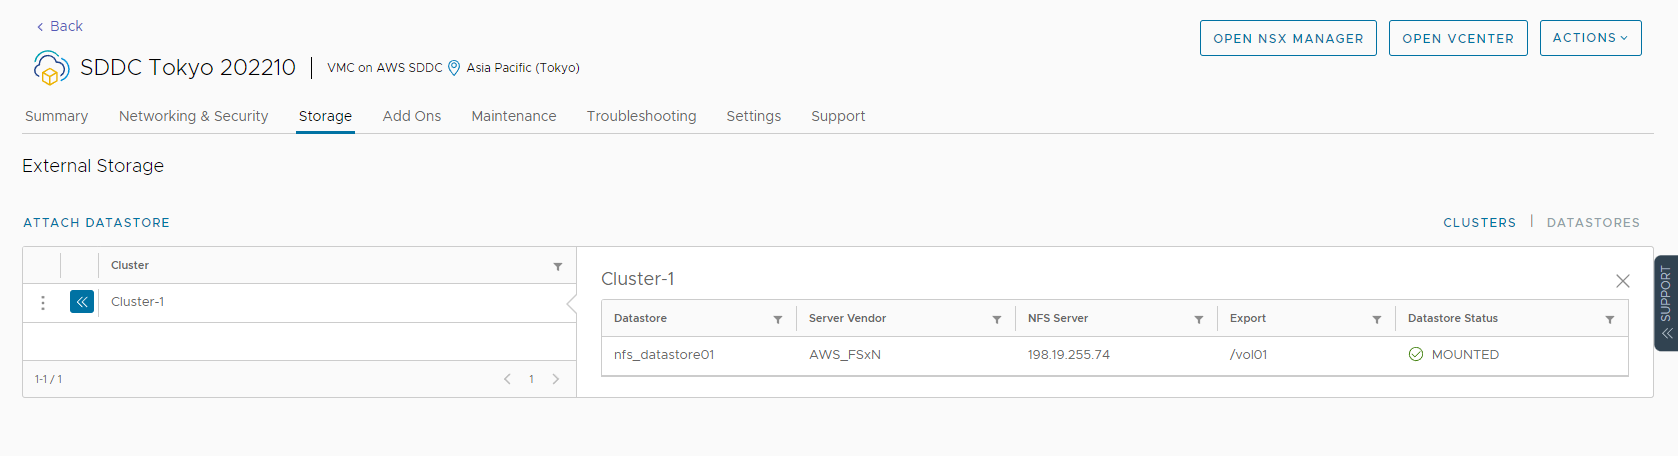Screen dimensions: 1678x456
Task: Close the Cluster-1 detail panel
Action: pos(1623,281)
